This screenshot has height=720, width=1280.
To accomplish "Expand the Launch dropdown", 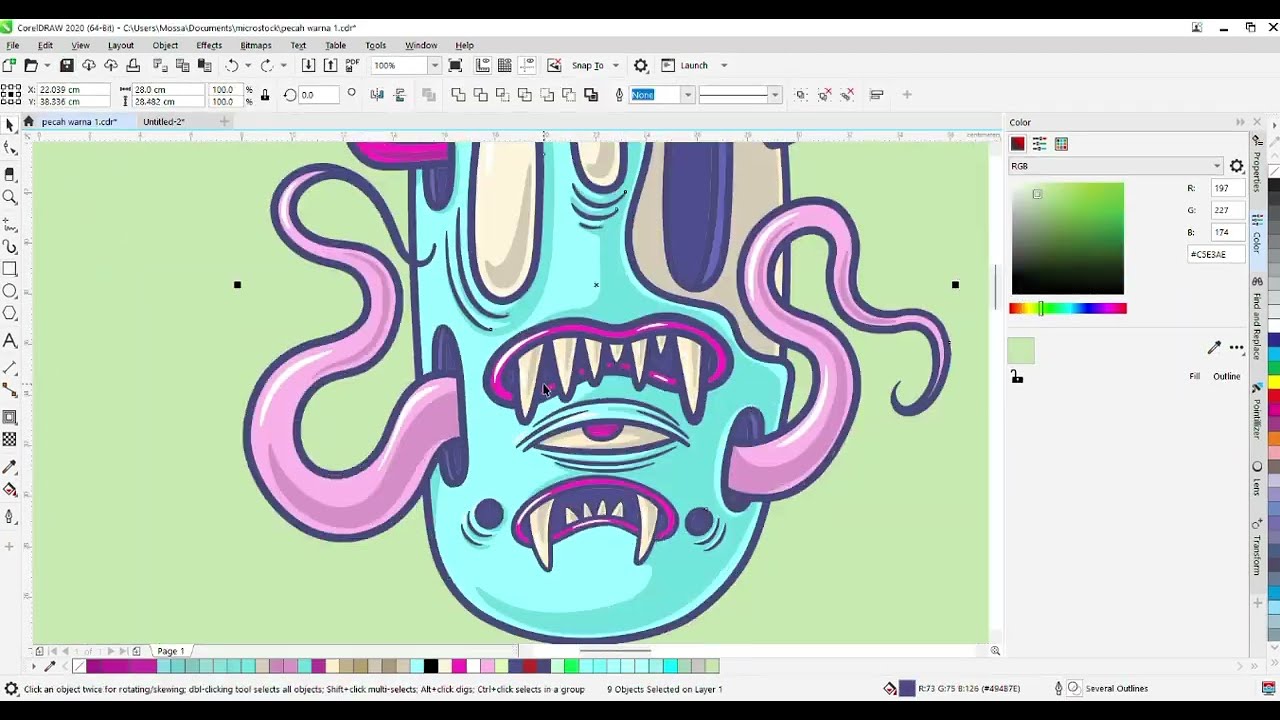I will point(724,66).
